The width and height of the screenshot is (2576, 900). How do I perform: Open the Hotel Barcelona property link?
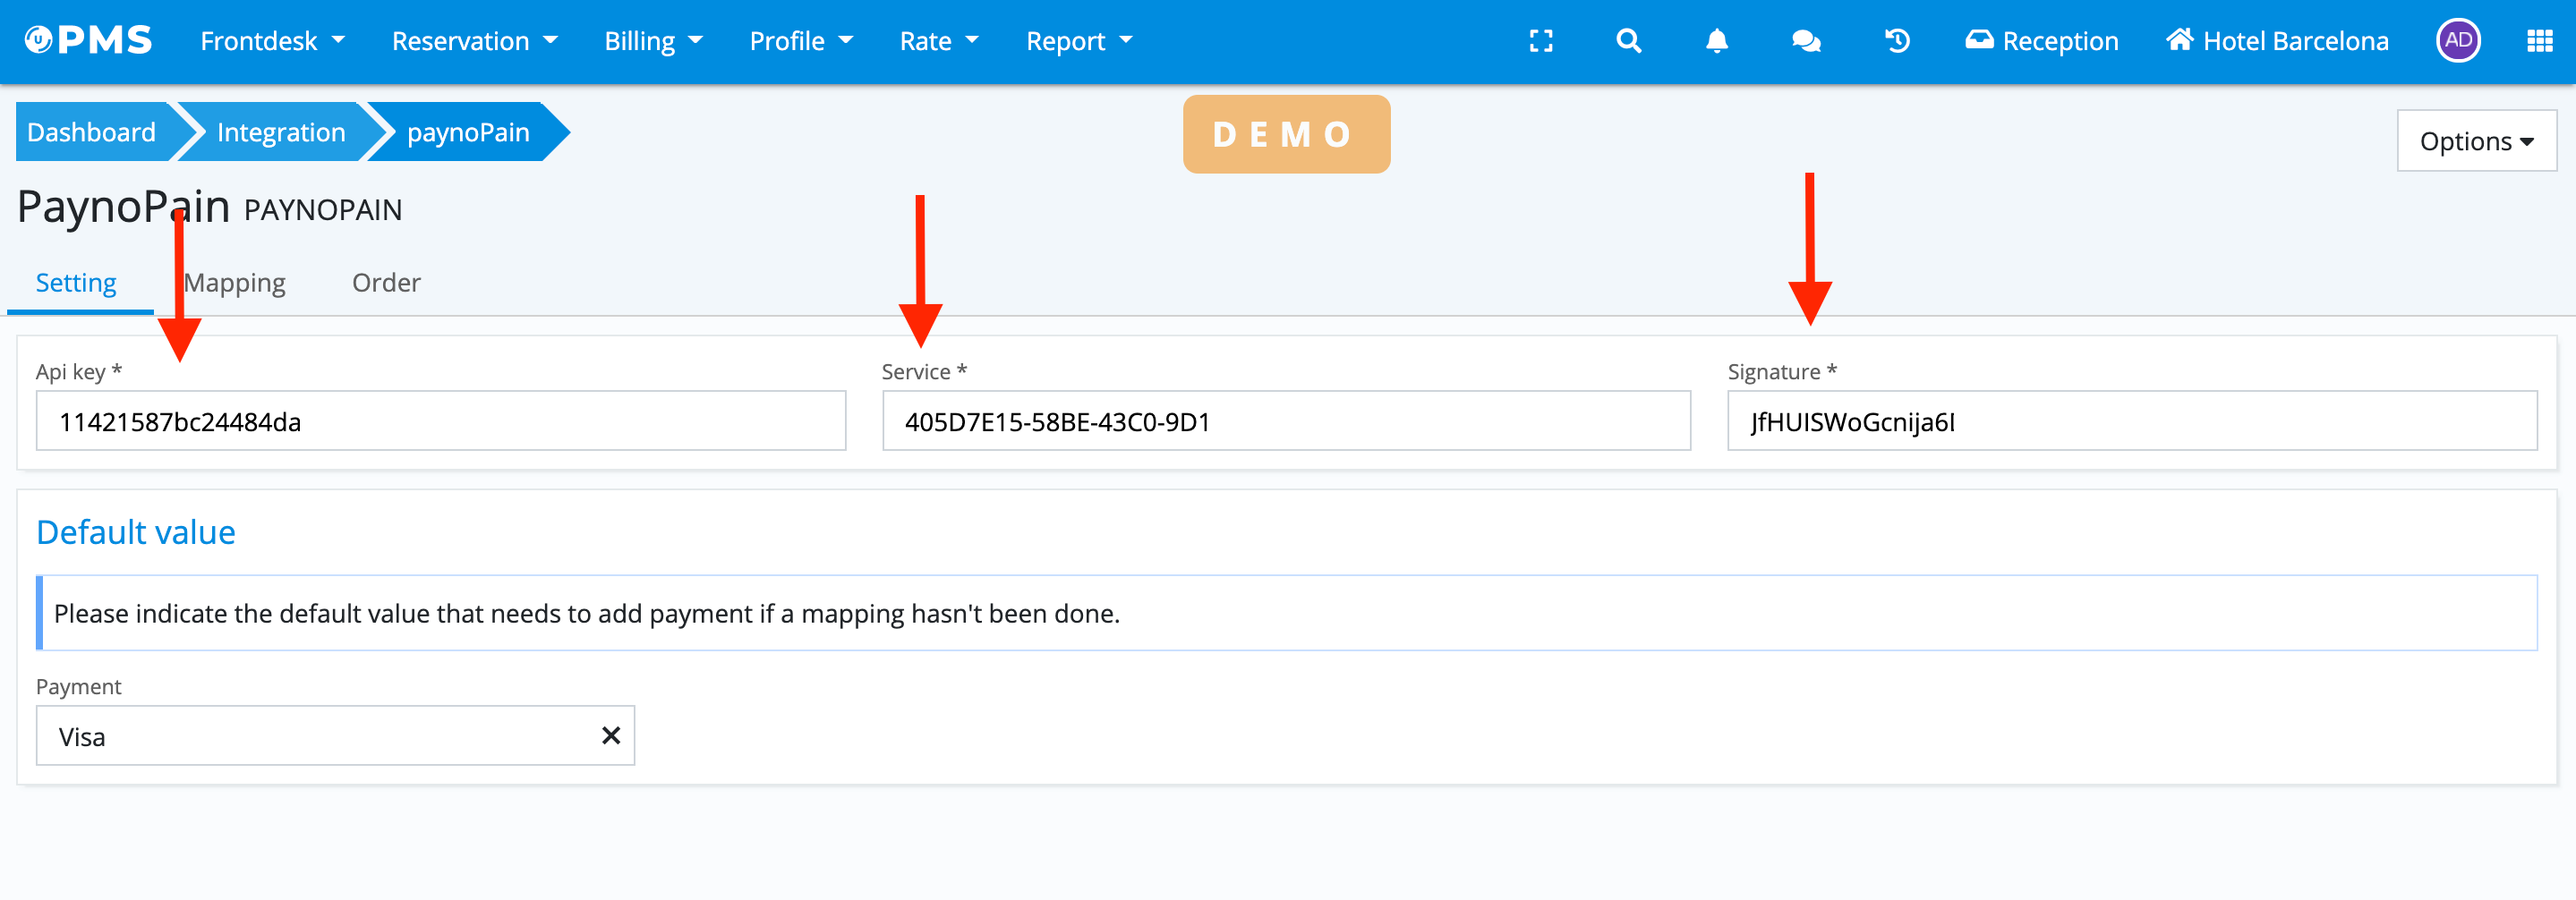(x=2277, y=41)
